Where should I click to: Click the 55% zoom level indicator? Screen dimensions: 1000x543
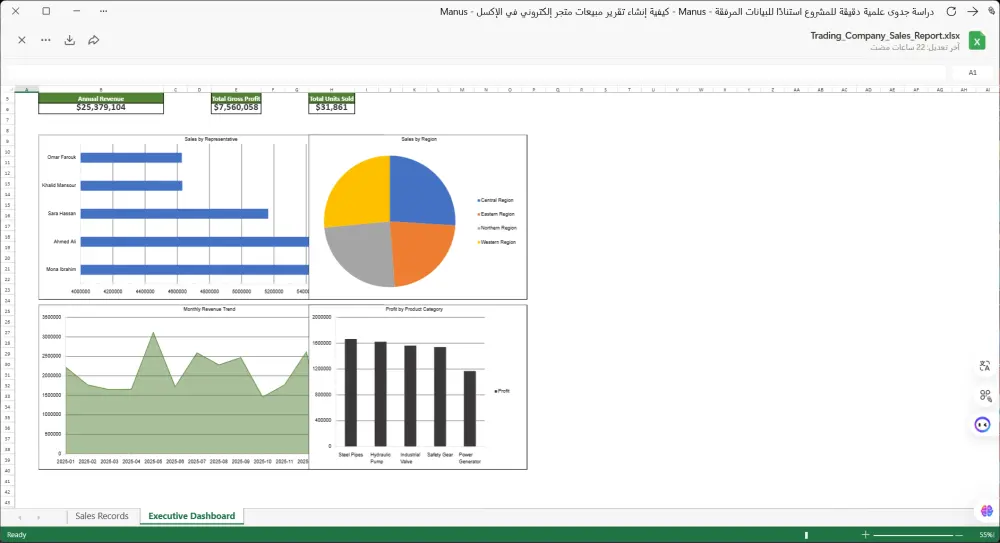[x=987, y=535]
